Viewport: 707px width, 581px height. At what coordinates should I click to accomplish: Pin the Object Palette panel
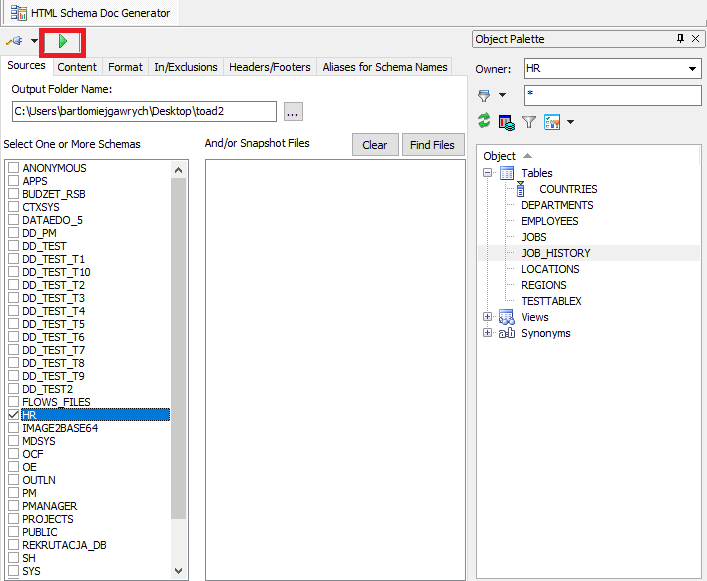(x=680, y=39)
